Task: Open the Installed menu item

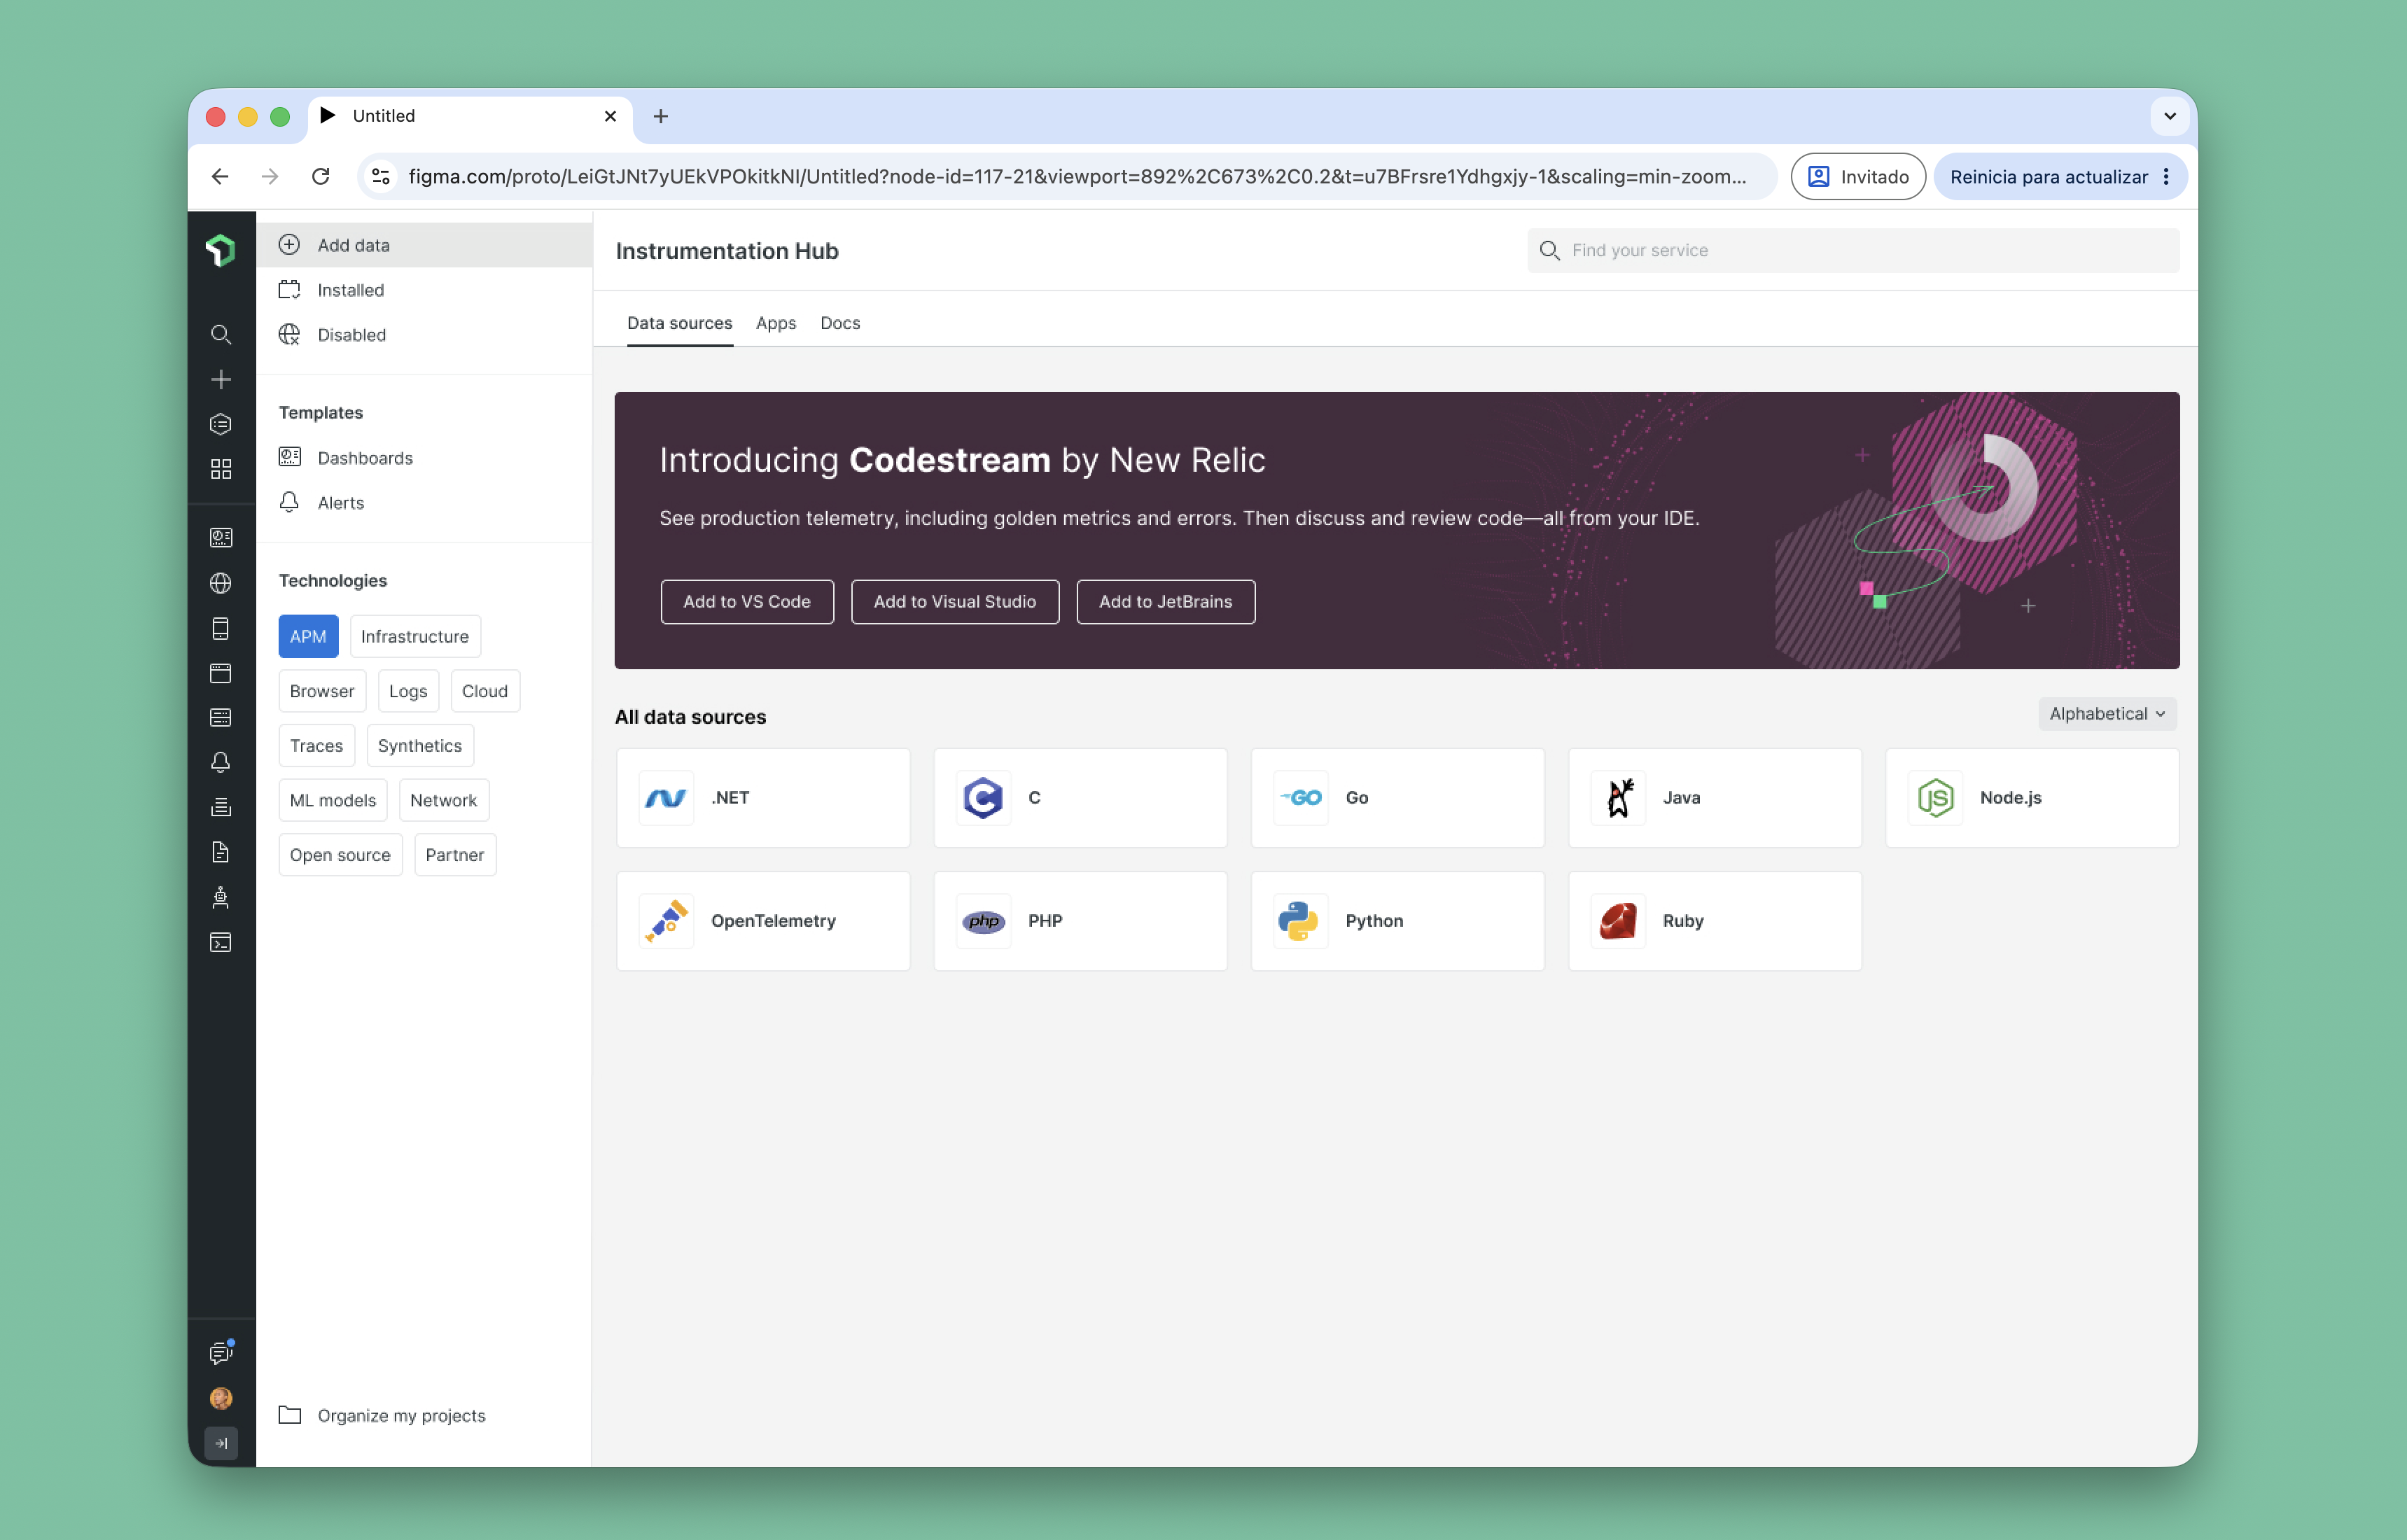Action: pos(424,290)
